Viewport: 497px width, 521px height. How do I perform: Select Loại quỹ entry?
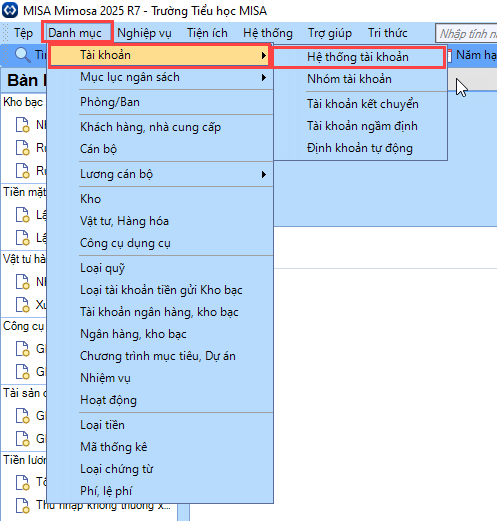tap(159, 268)
